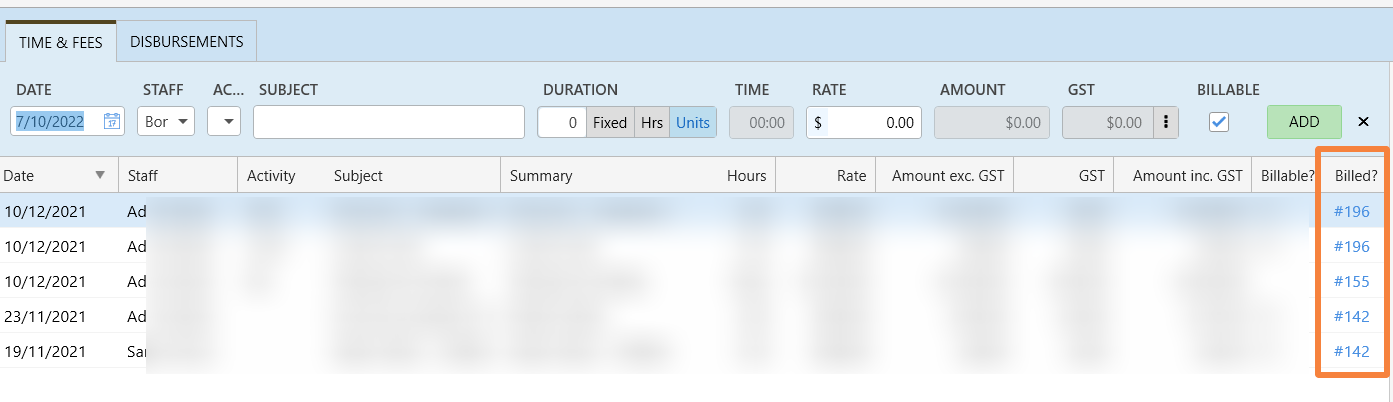Open the Staff dropdown
The height and width of the screenshot is (402, 1393).
click(x=166, y=122)
